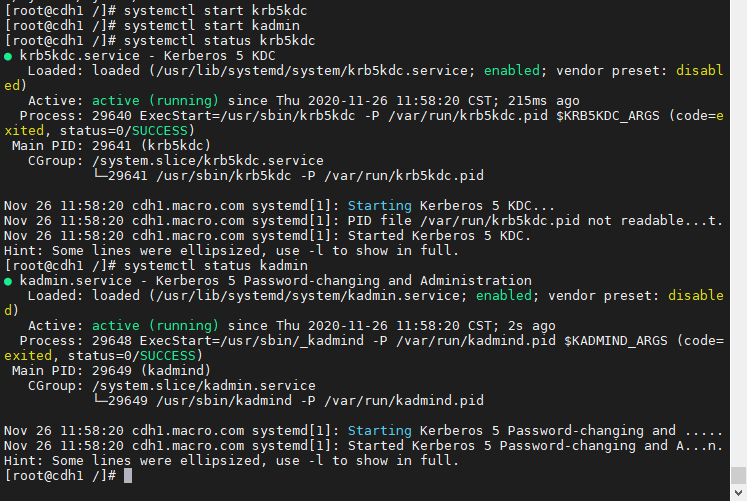Click the scrollbar thumb at bottom right

[738, 475]
